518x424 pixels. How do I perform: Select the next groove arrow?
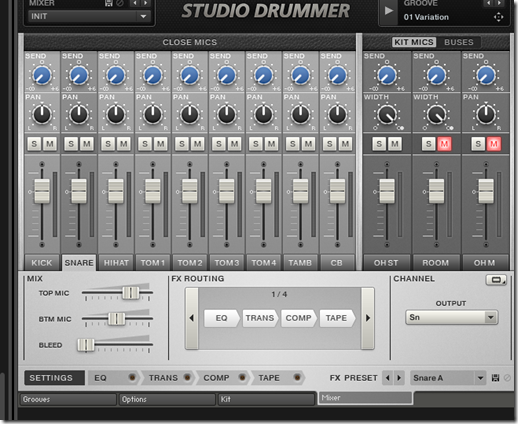(499, 3)
